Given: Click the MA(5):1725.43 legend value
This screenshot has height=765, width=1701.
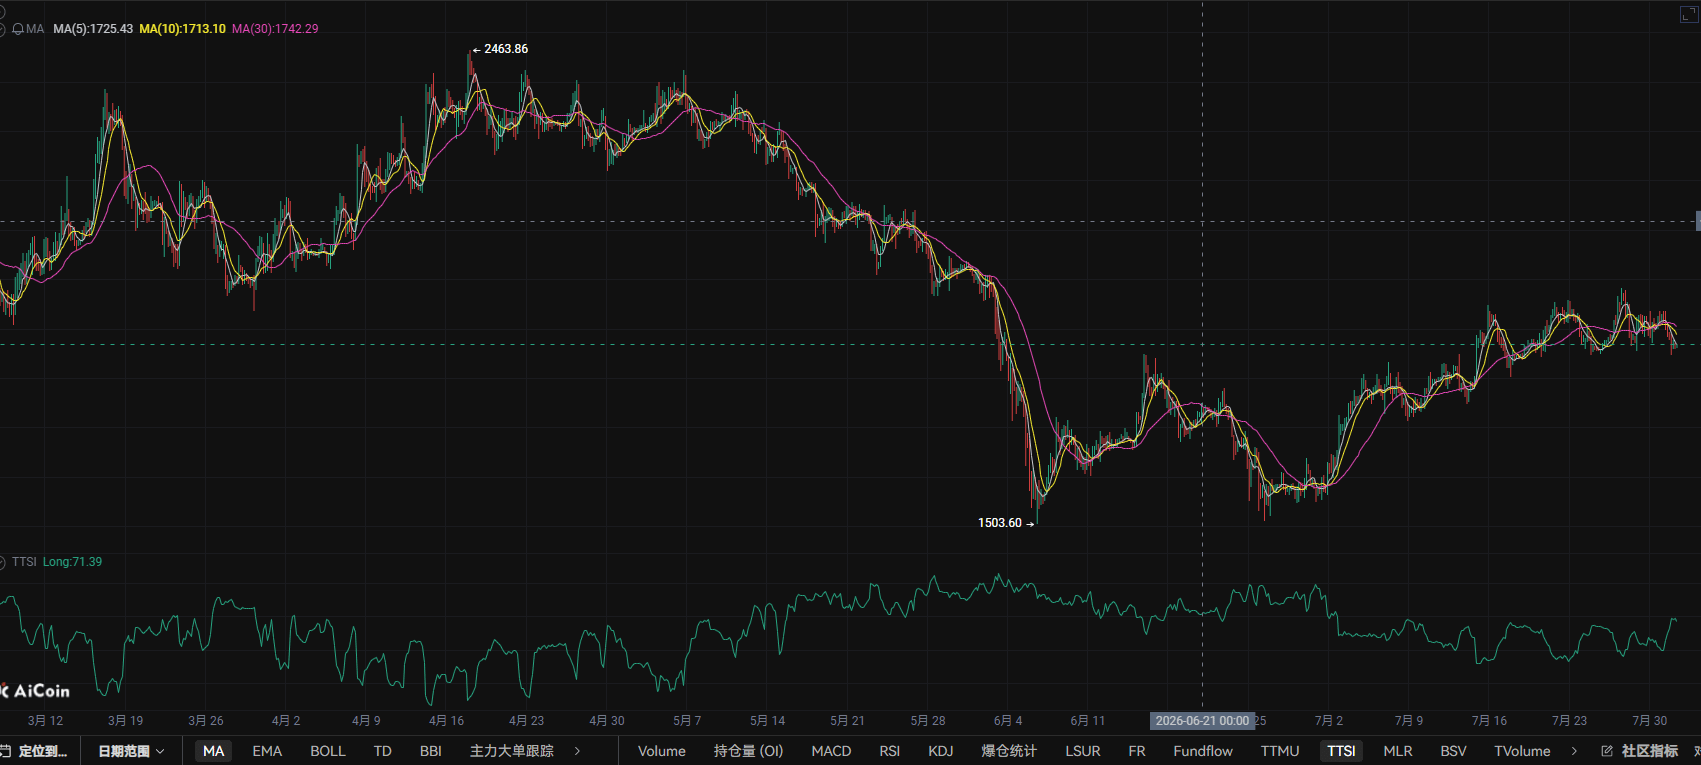Looking at the screenshot, I should tap(93, 29).
